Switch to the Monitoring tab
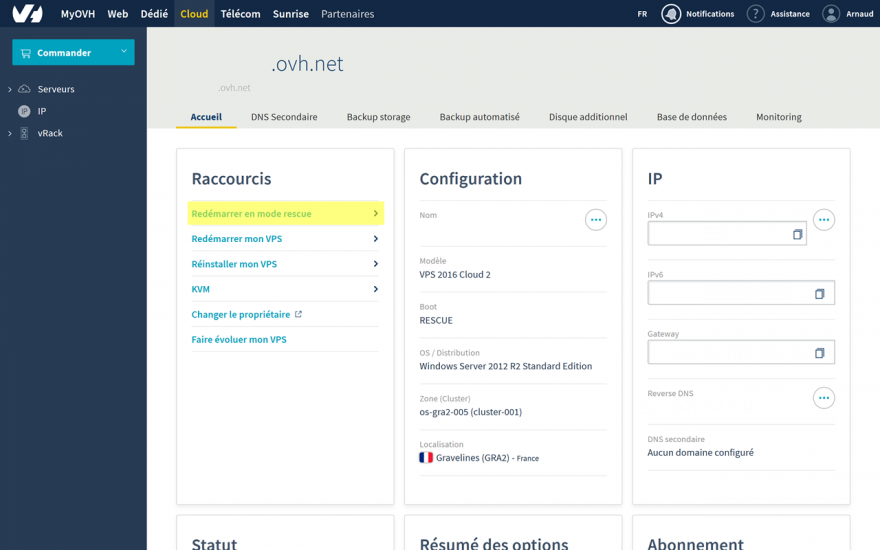Image resolution: width=880 pixels, height=550 pixels. click(x=778, y=117)
